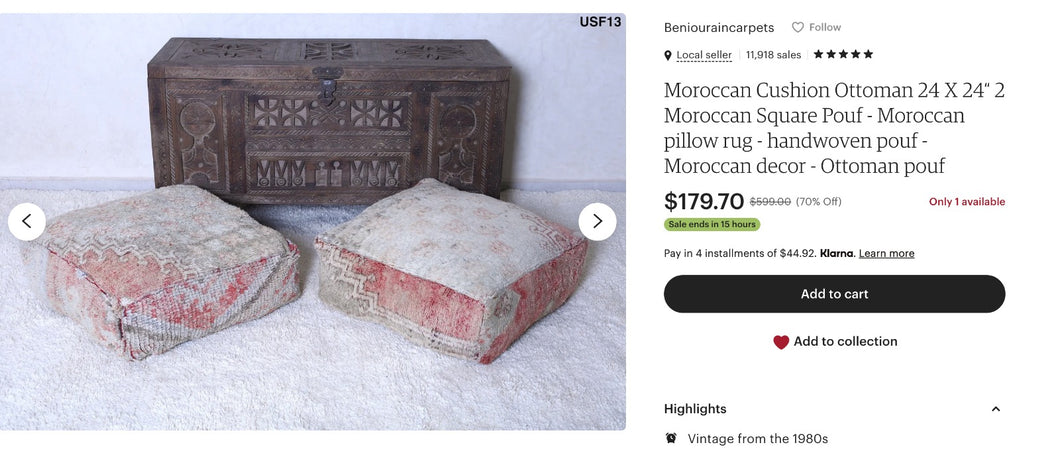This screenshot has width=1060, height=453.
Task: Click the crossed-out $599.00 price
Action: [x=770, y=202]
